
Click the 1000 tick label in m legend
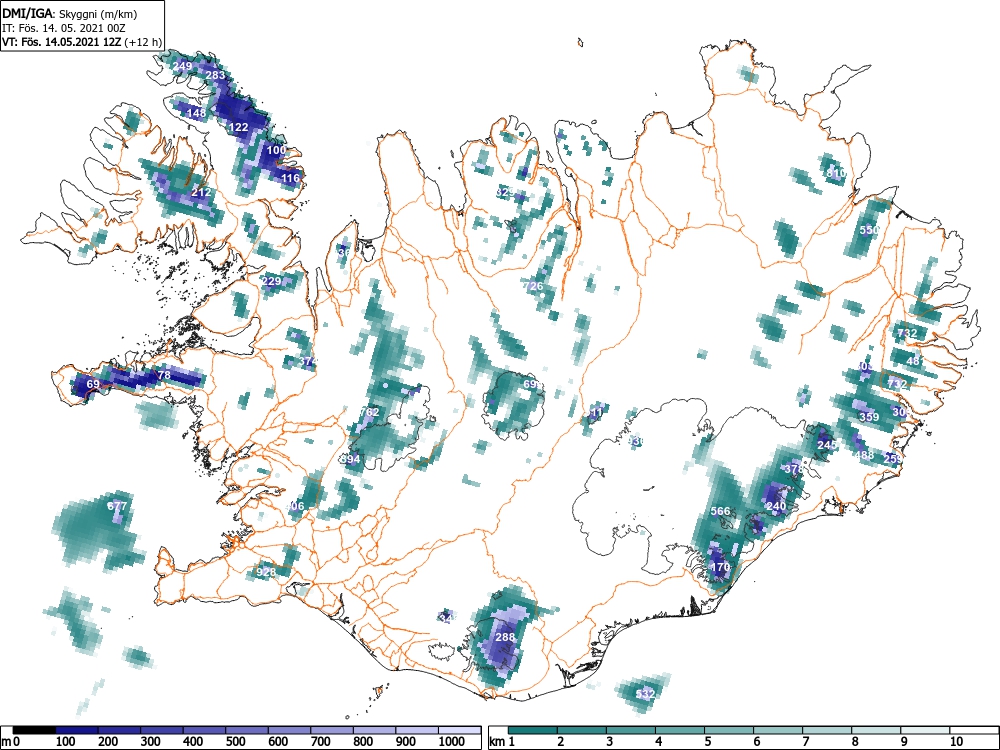[x=452, y=742]
